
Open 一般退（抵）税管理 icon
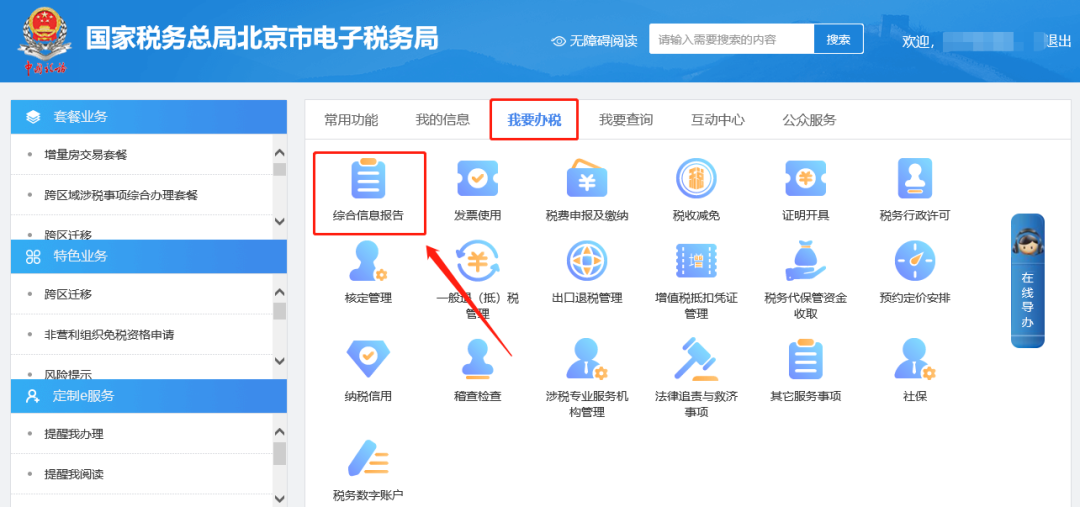[x=477, y=261]
